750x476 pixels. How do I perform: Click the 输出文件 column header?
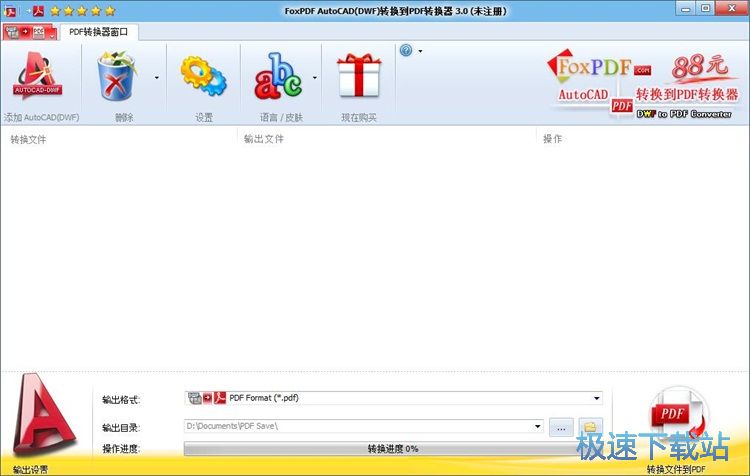tap(264, 139)
